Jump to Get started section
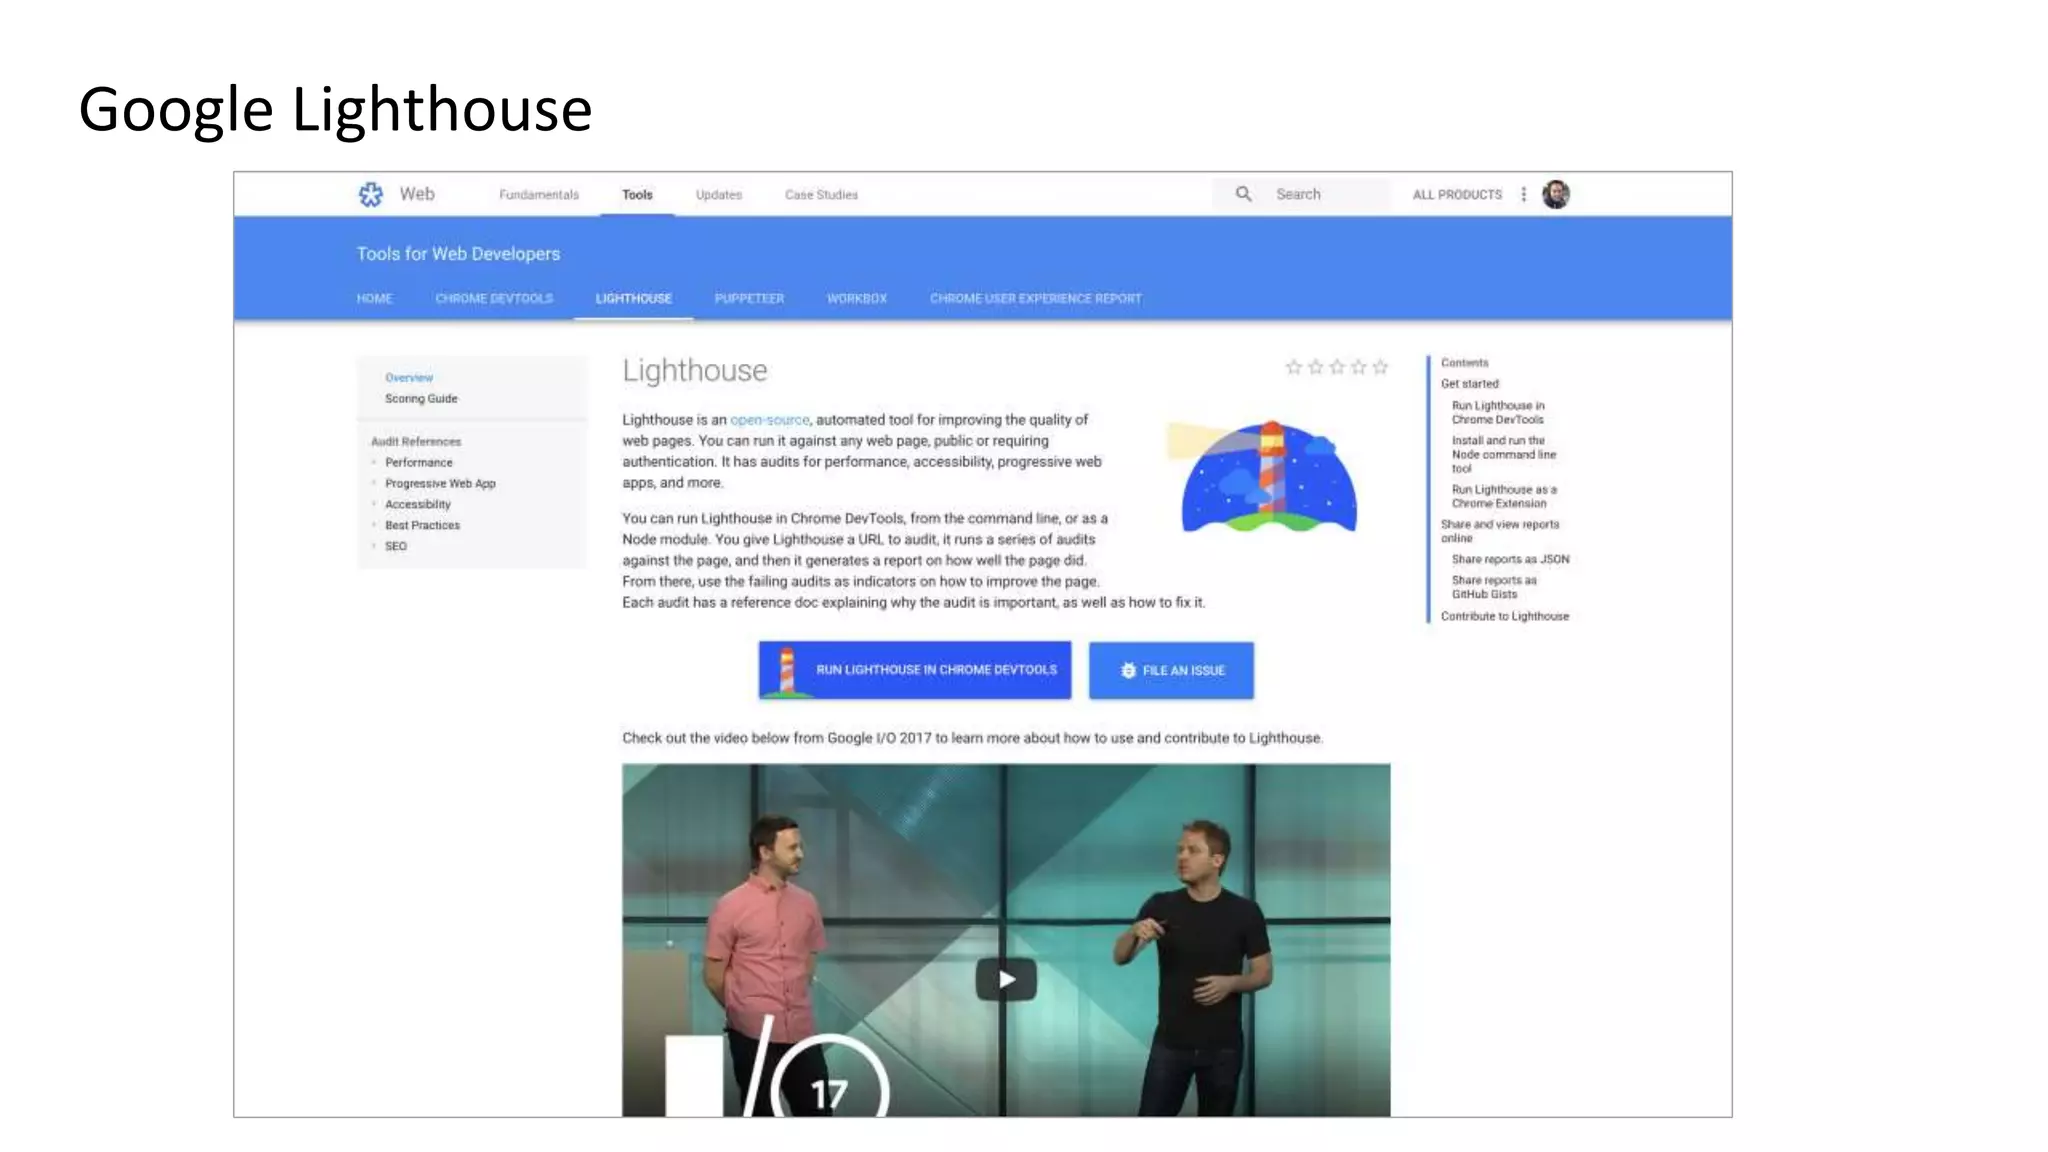Screen dimensions: 2048x1152 coord(1470,384)
